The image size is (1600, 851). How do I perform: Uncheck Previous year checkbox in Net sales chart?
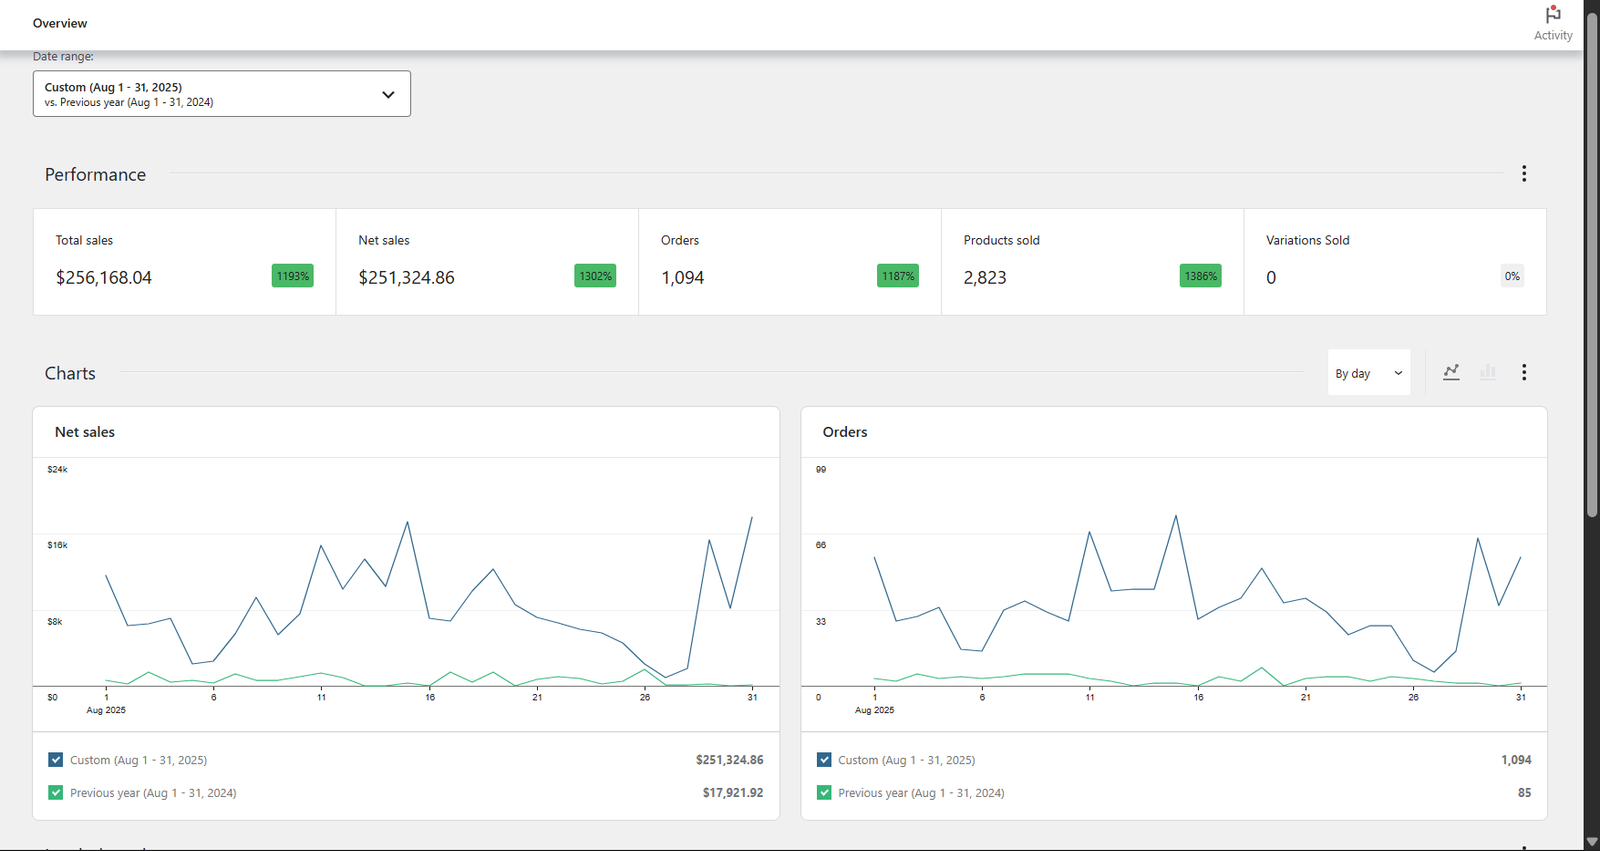(x=56, y=793)
